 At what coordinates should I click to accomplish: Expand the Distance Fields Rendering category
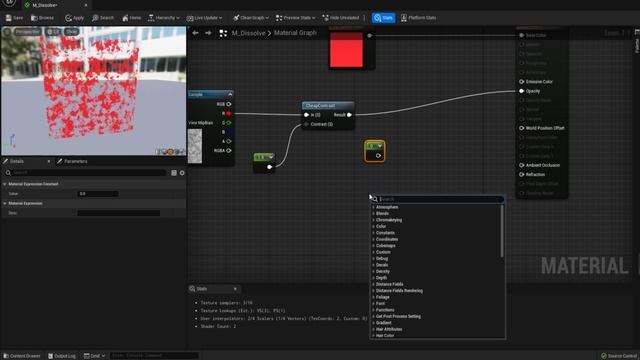[373, 291]
